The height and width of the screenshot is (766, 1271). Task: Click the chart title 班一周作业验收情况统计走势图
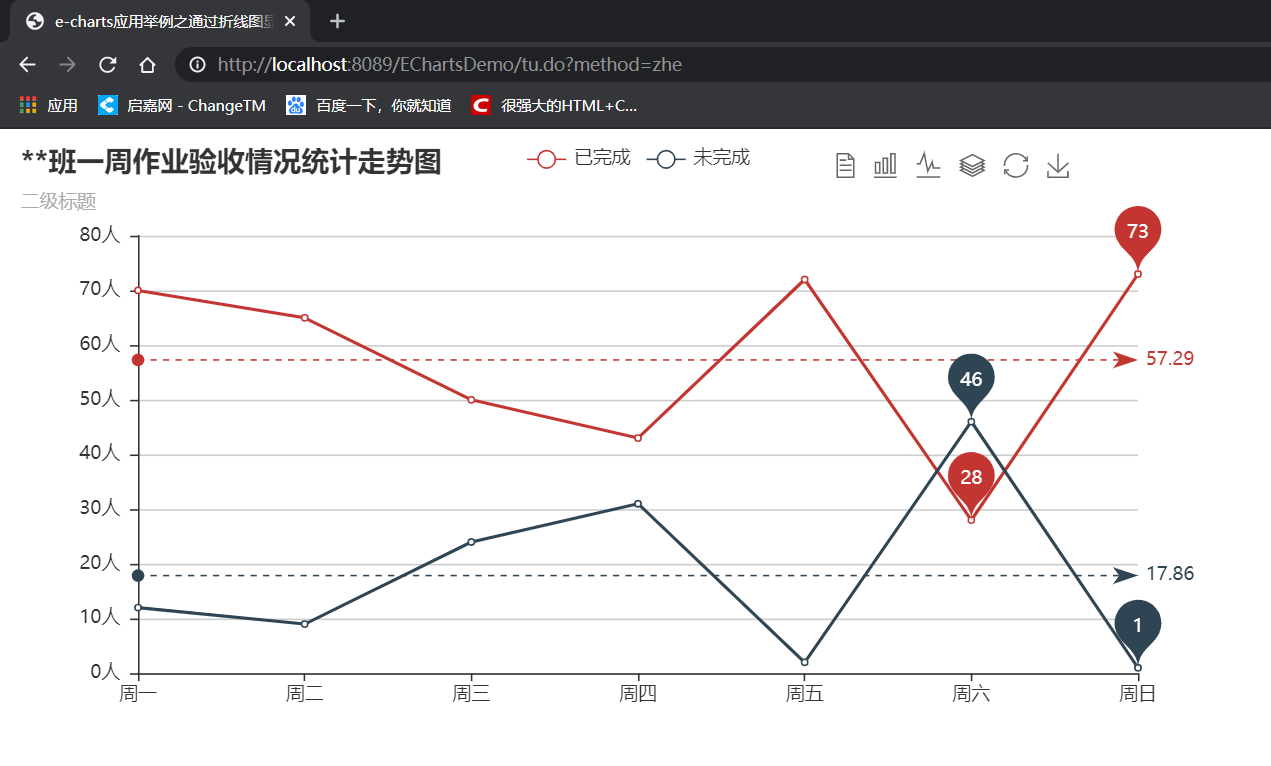click(232, 162)
